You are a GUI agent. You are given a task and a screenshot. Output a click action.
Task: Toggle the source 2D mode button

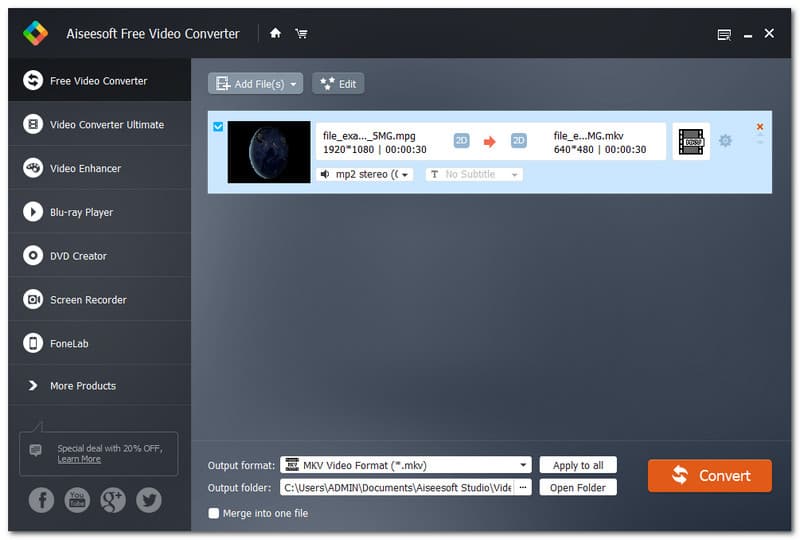click(x=462, y=141)
